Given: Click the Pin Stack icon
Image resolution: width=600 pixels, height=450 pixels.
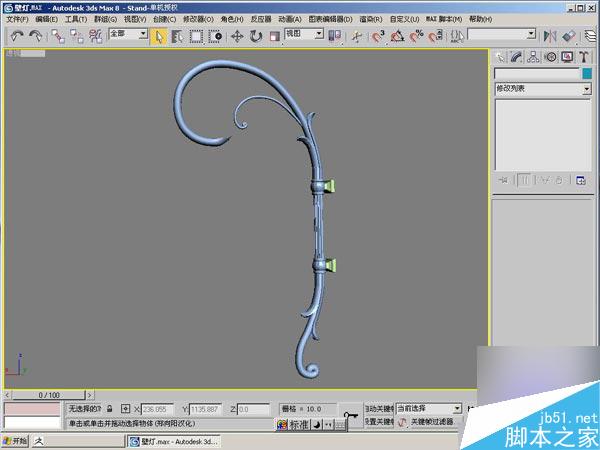Looking at the screenshot, I should pos(504,180).
